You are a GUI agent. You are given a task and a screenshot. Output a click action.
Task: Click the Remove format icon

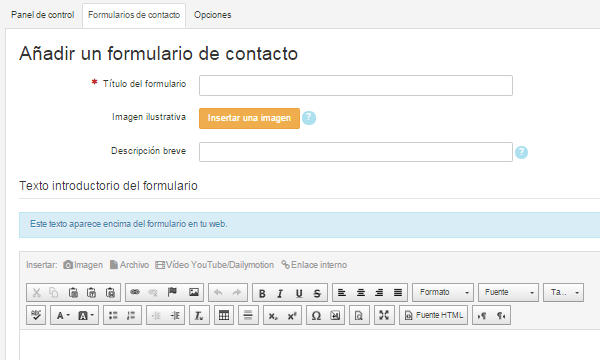pyautogui.click(x=199, y=315)
